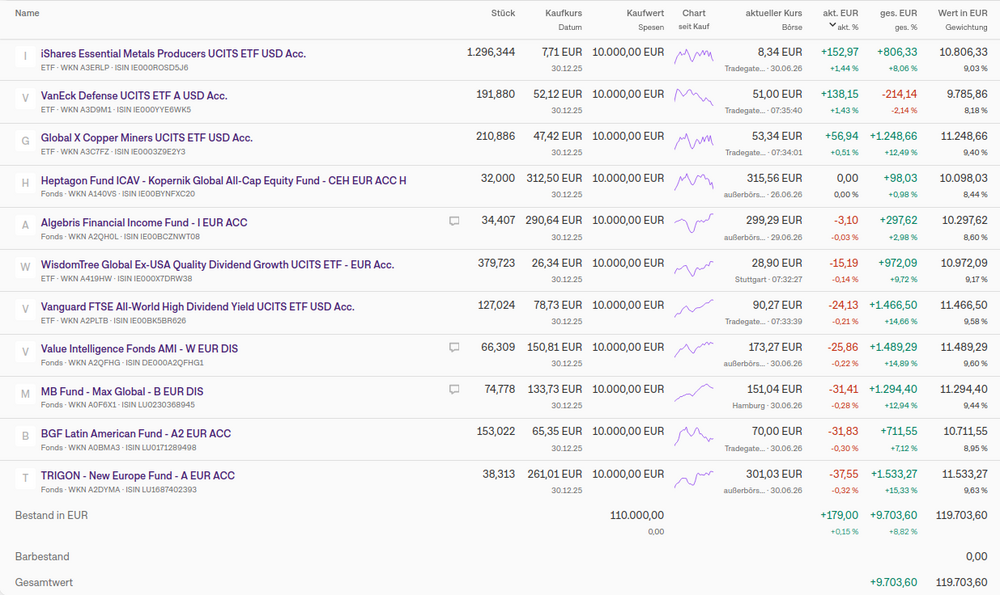This screenshot has height=595, width=1000.
Task: Click the 'V' avatar of Vanguard FTSE All-World
Action: click(26, 309)
